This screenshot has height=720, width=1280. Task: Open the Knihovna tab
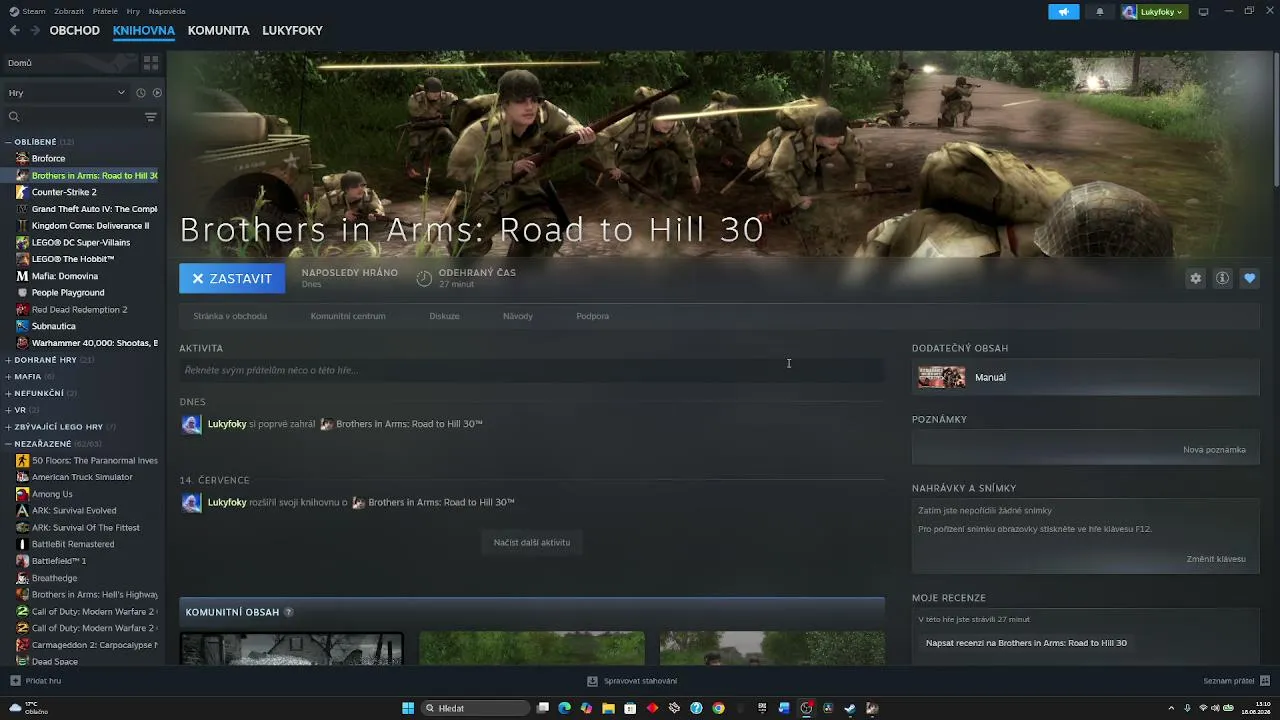coord(144,31)
